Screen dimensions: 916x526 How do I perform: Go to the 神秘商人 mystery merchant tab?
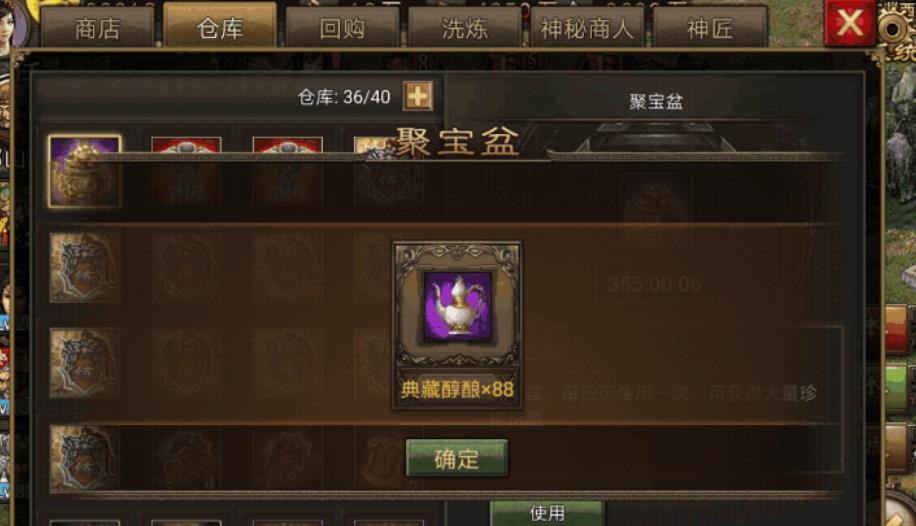click(587, 27)
